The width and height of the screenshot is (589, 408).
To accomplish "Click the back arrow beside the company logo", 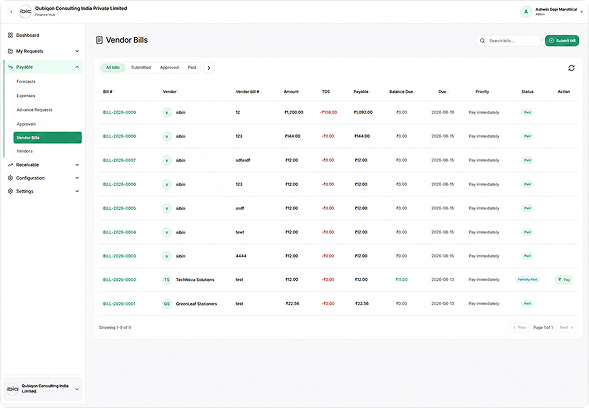I will (x=11, y=12).
